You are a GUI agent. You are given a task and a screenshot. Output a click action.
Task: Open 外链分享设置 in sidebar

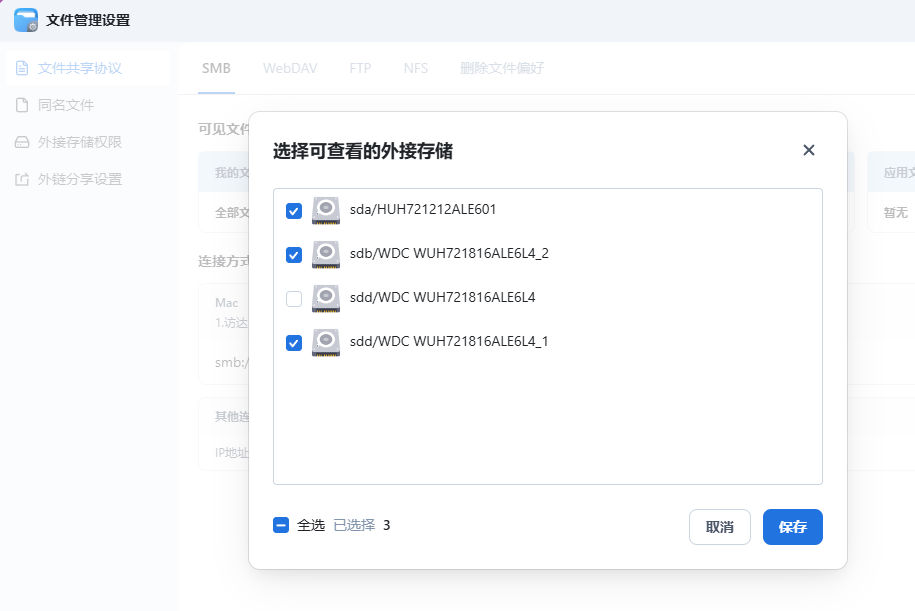click(x=88, y=179)
